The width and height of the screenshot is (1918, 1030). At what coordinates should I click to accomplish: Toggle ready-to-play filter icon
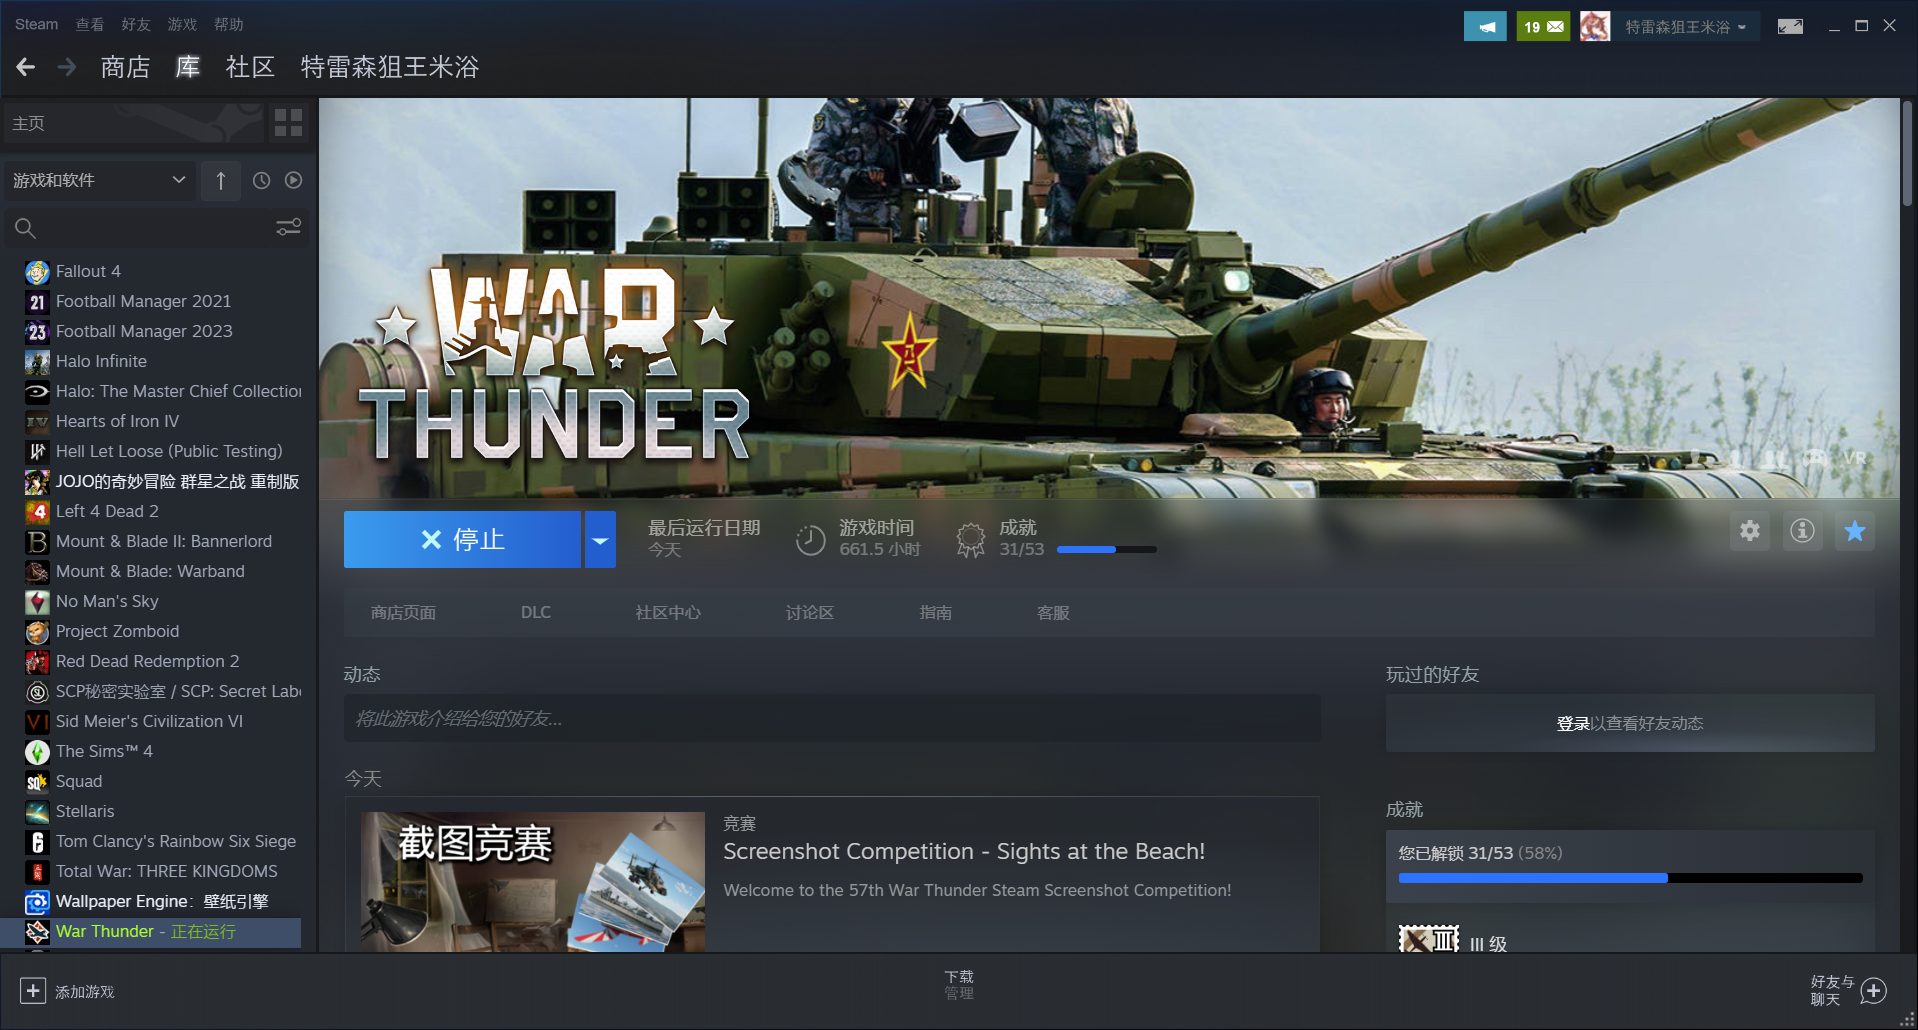click(x=293, y=180)
